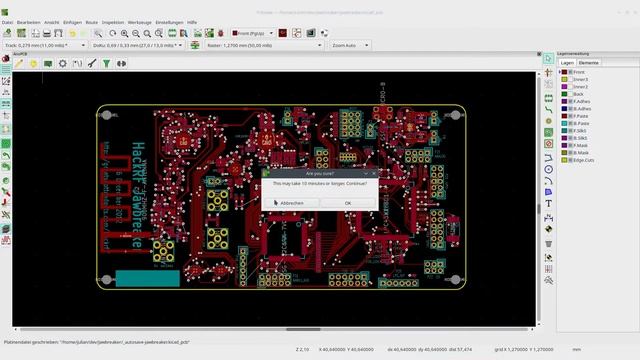
Task: Click the zoom in icon
Action: [x=124, y=33]
